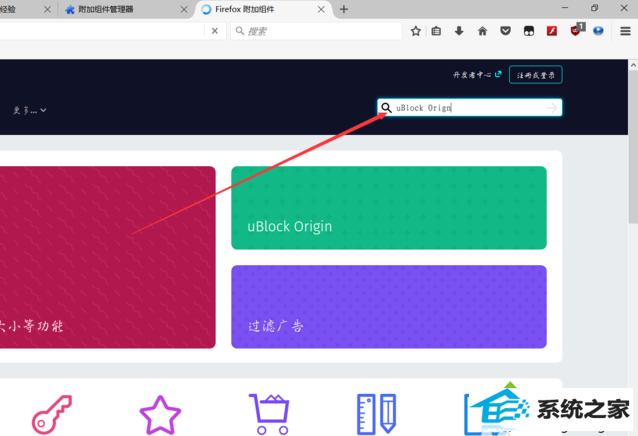Open the shopping cart category icon
638x436 pixels.
[269, 414]
